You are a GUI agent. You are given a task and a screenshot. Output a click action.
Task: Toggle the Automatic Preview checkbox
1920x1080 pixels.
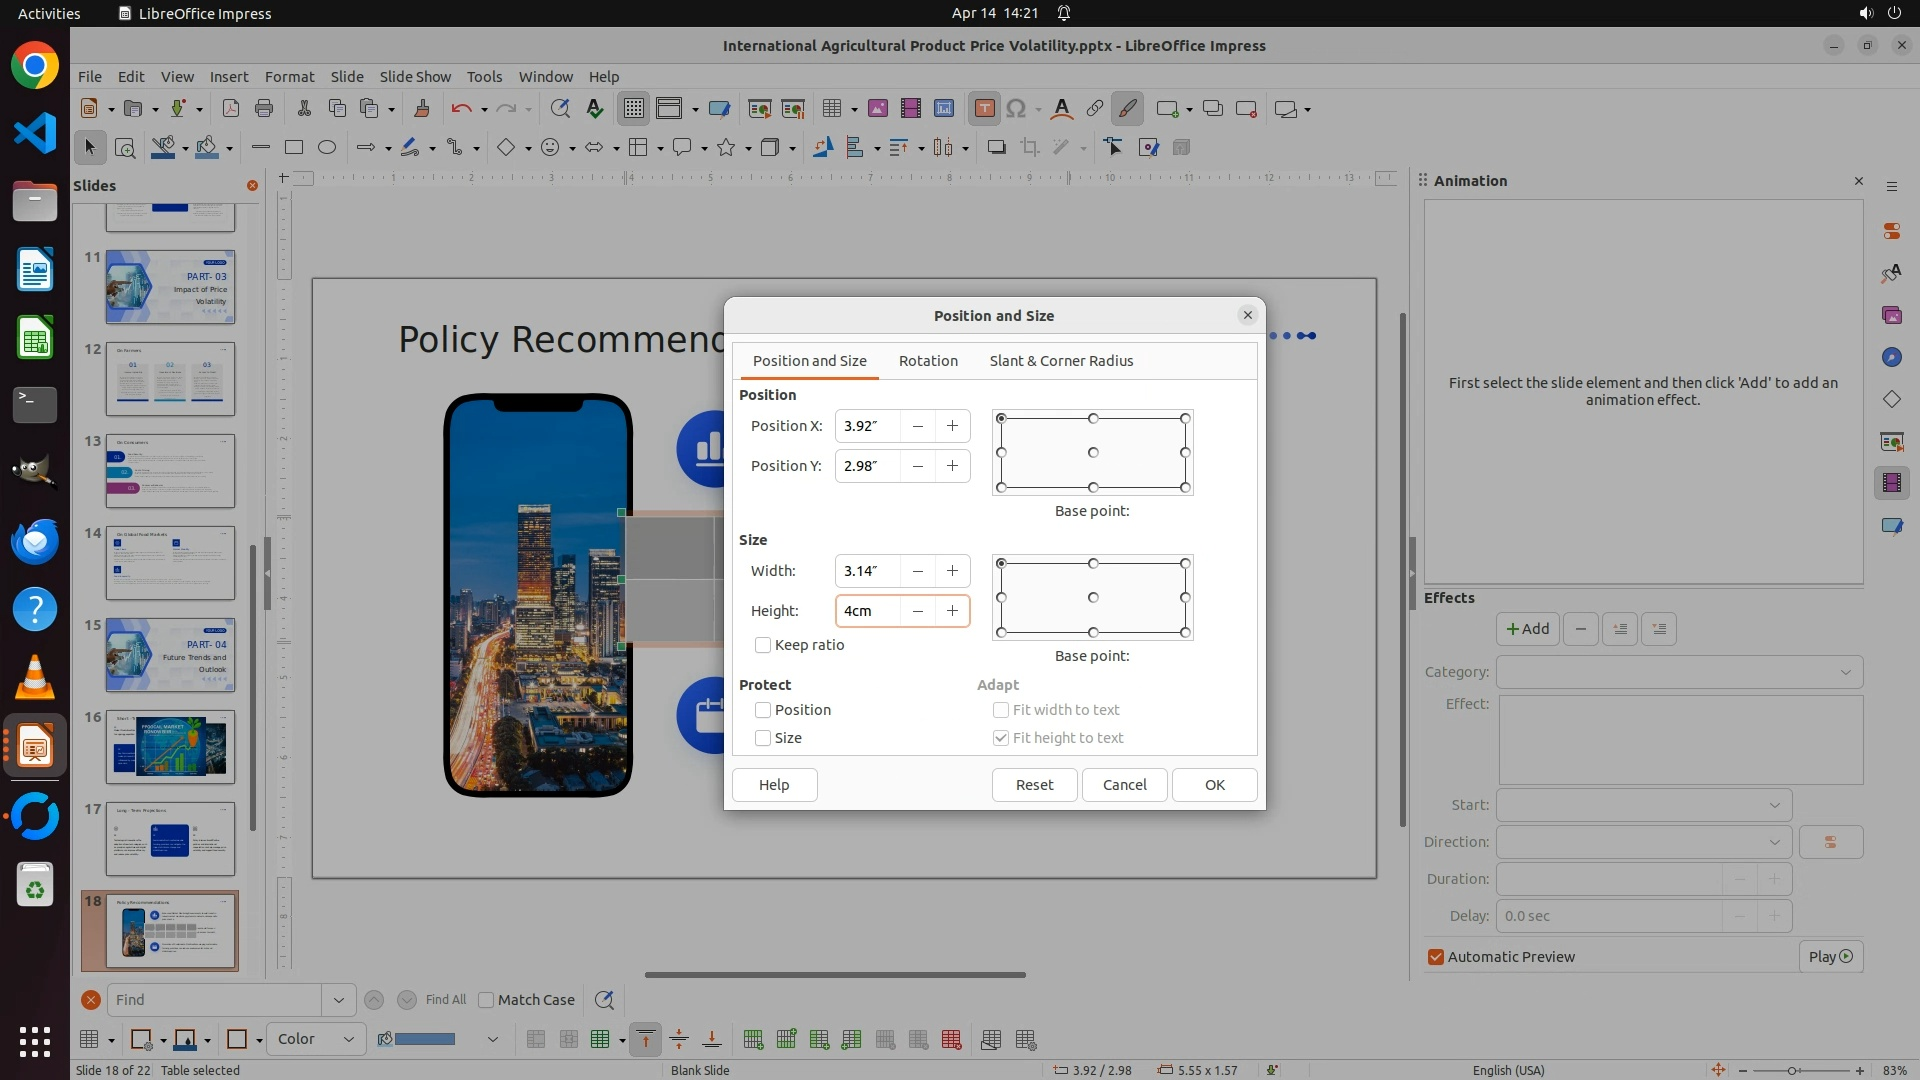click(x=1436, y=957)
